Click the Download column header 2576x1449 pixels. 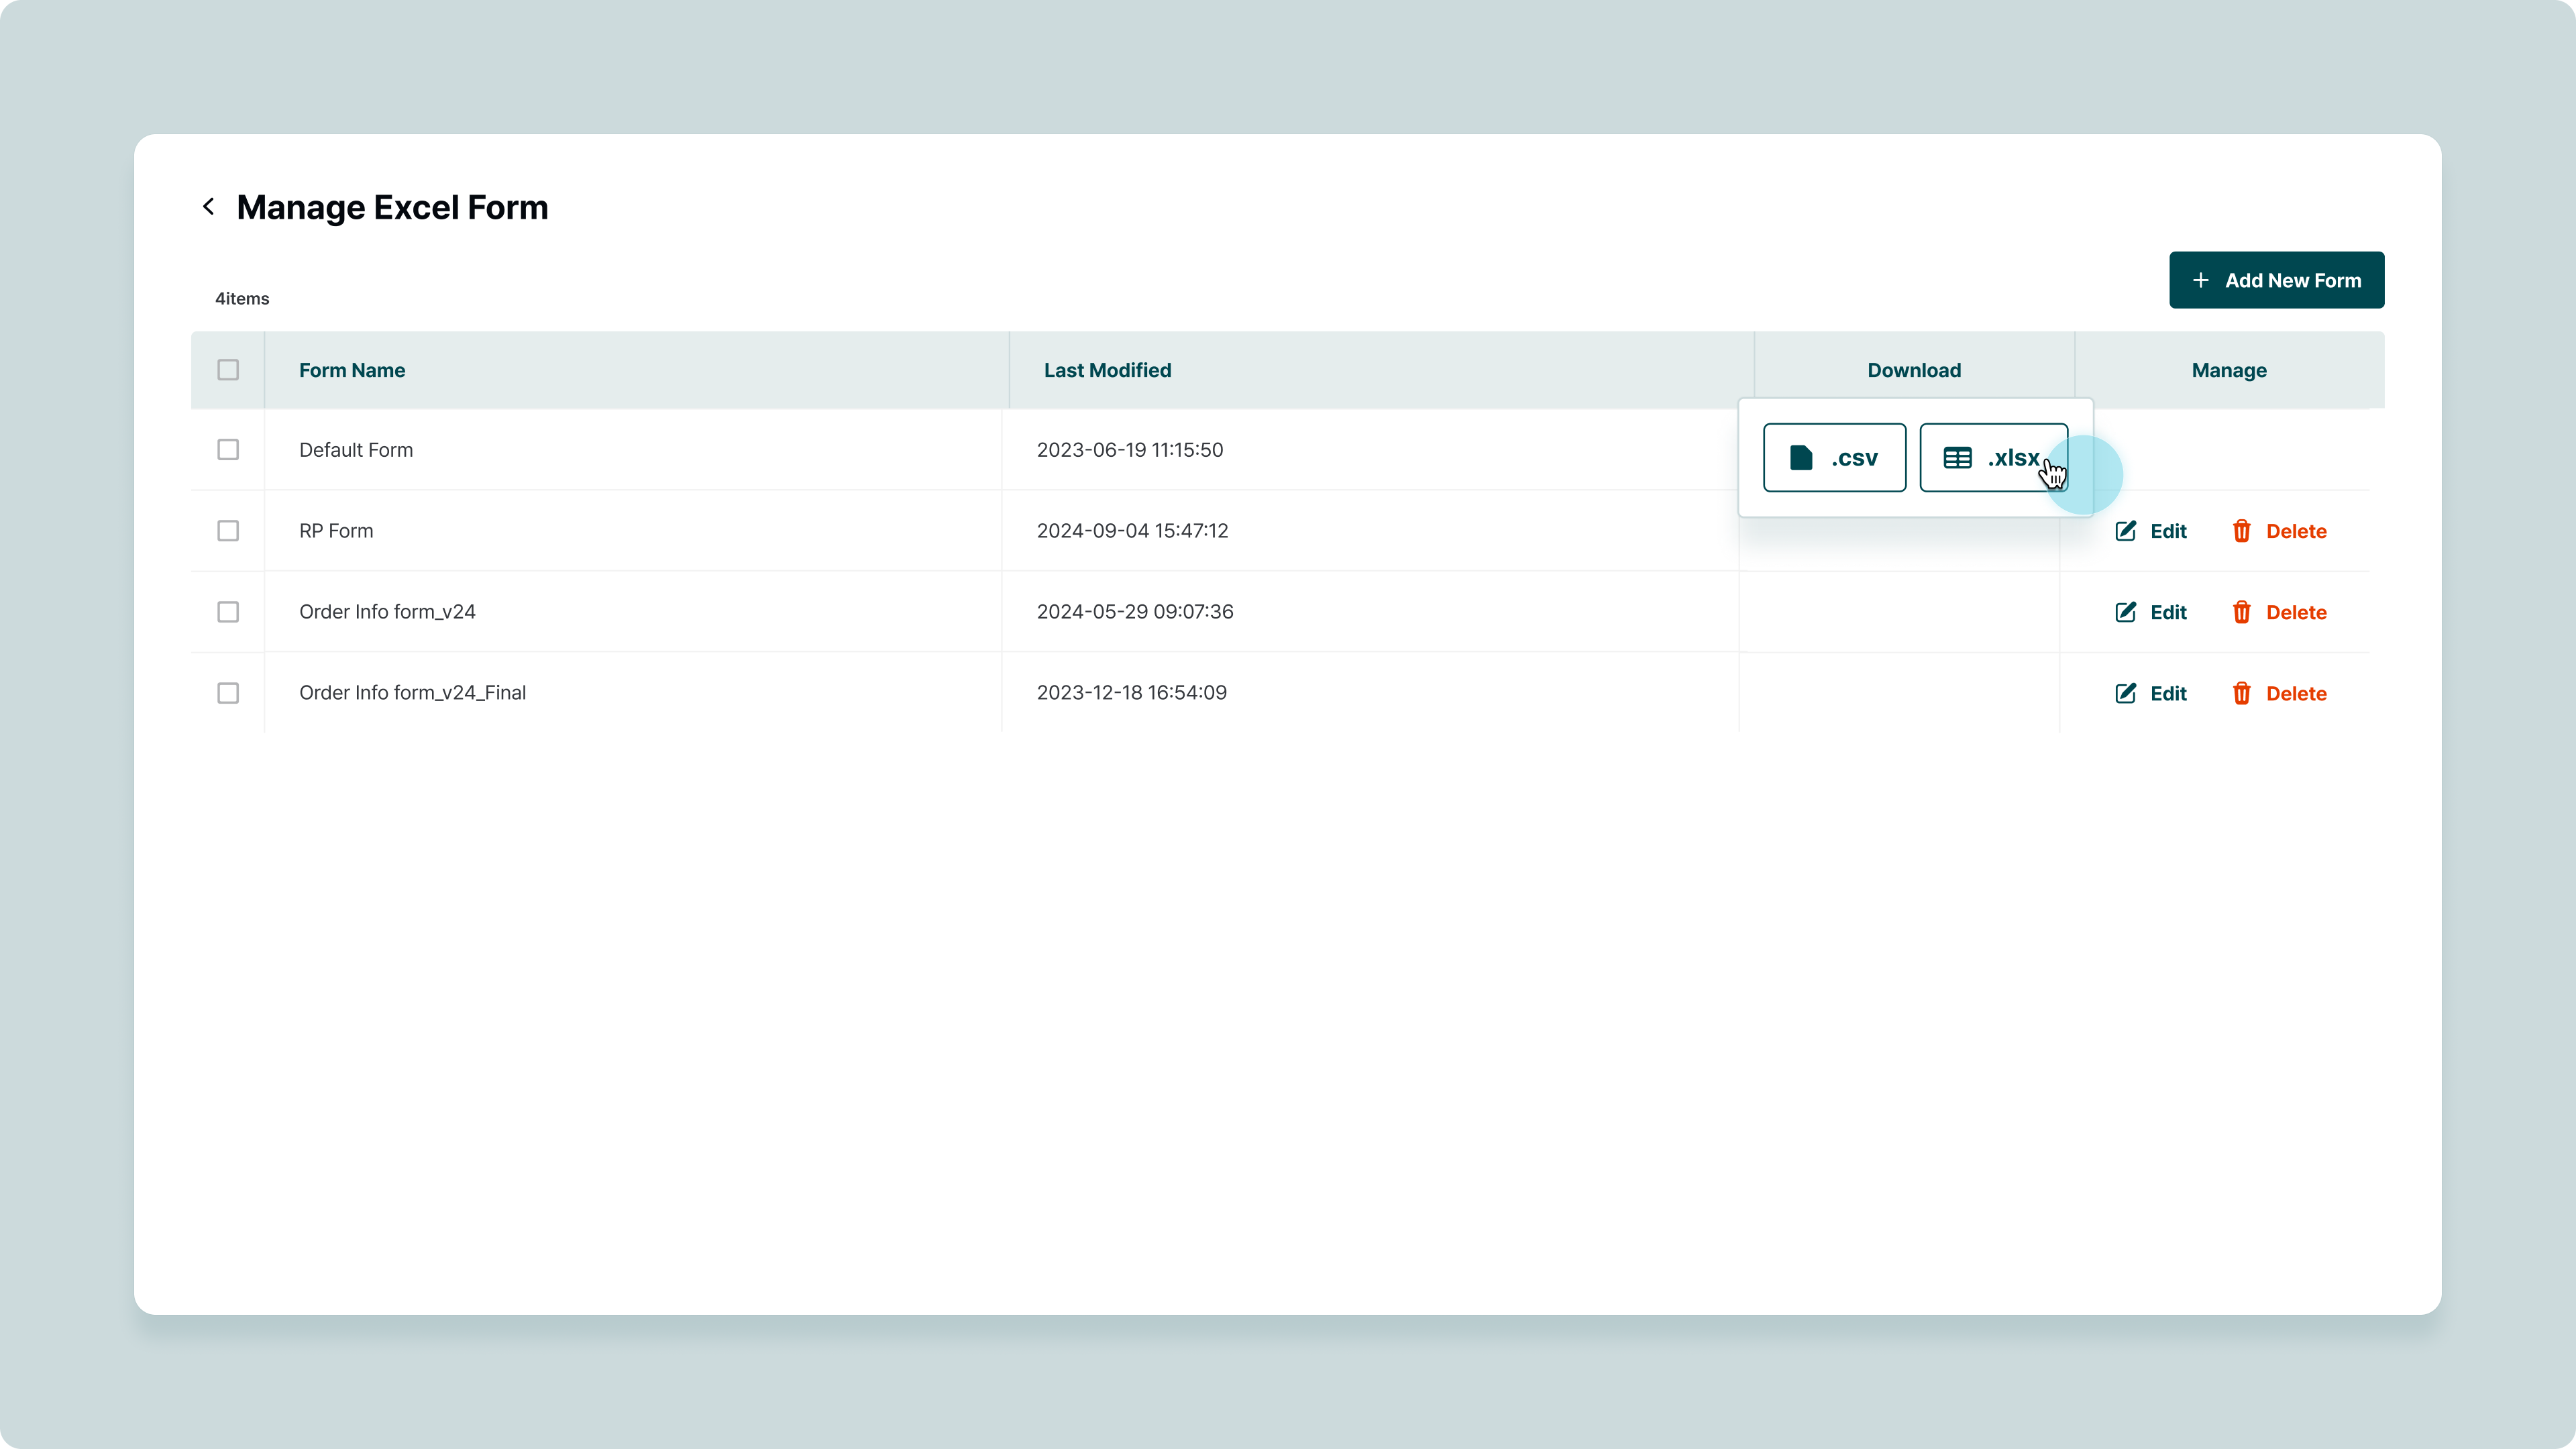(1913, 370)
